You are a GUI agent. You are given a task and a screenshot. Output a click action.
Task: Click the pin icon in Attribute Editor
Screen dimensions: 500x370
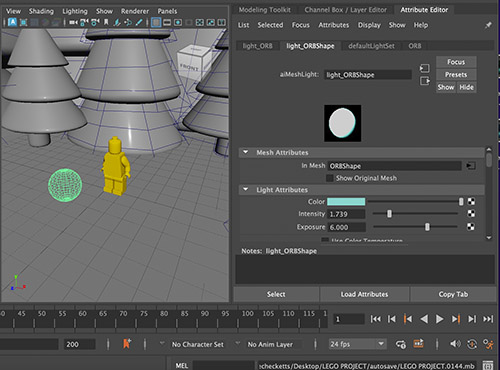488,25
